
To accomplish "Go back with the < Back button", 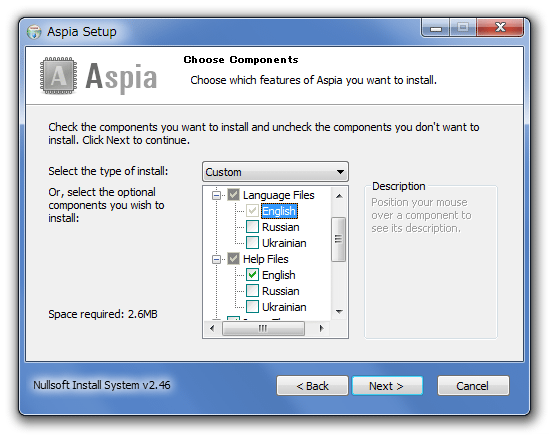I will (x=312, y=386).
